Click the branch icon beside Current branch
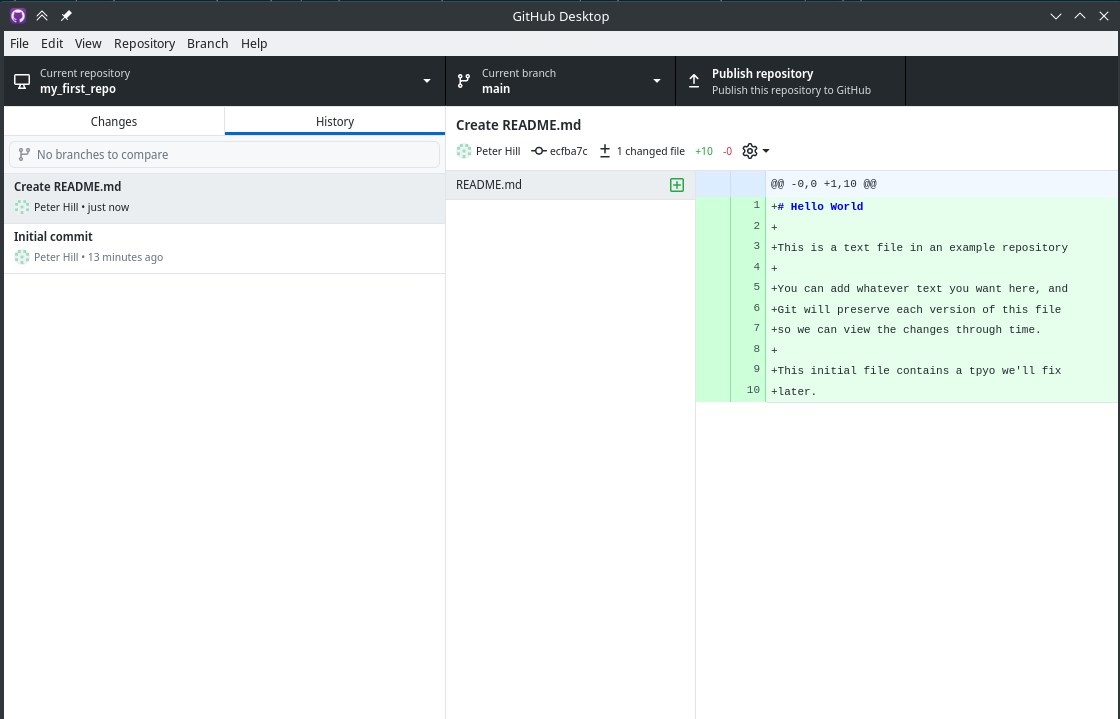1120x719 pixels. (464, 81)
